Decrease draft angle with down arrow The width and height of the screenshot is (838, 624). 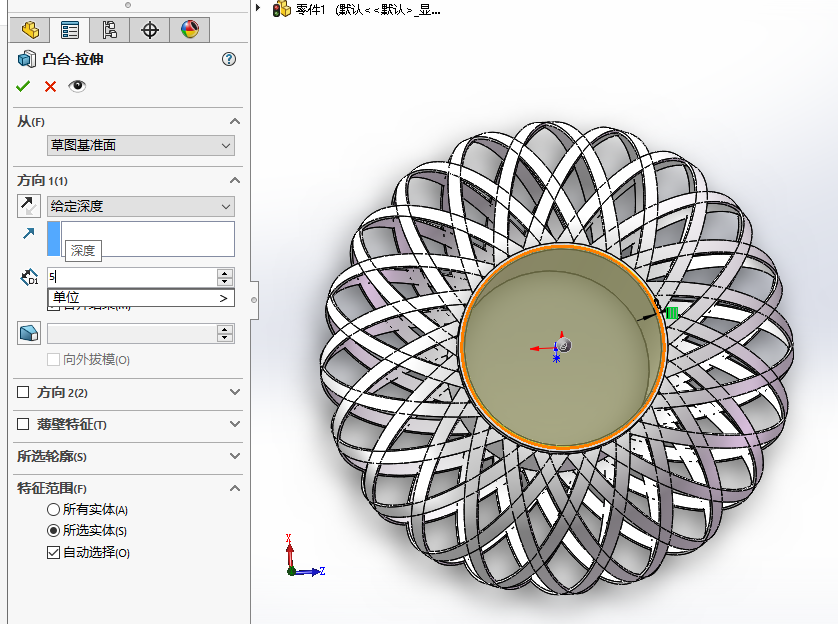click(225, 338)
